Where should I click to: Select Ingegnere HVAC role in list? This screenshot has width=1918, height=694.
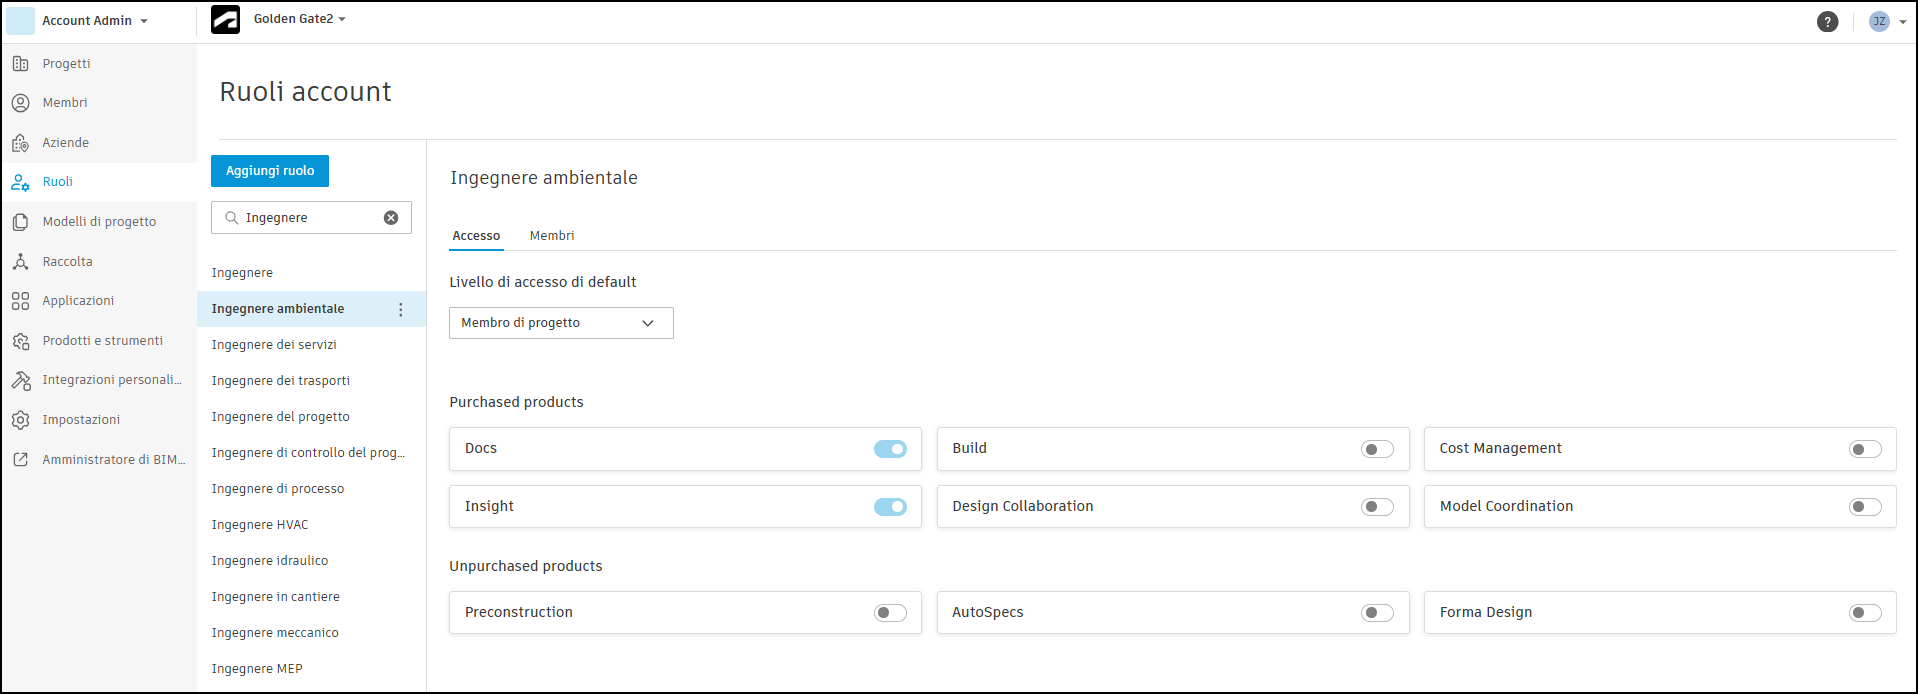click(x=260, y=525)
